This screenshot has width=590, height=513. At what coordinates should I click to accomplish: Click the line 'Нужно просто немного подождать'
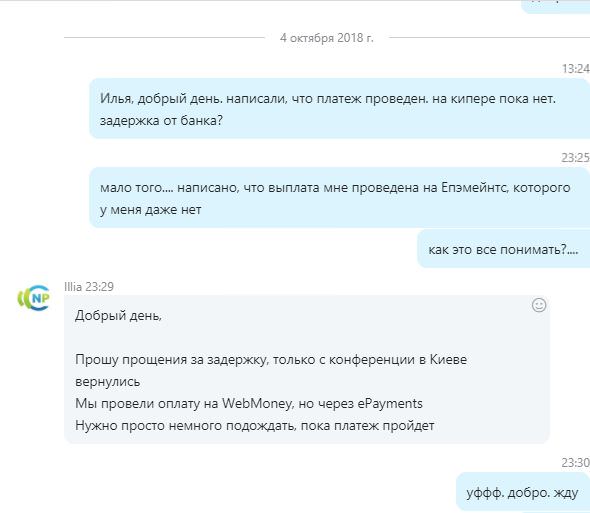tap(255, 426)
